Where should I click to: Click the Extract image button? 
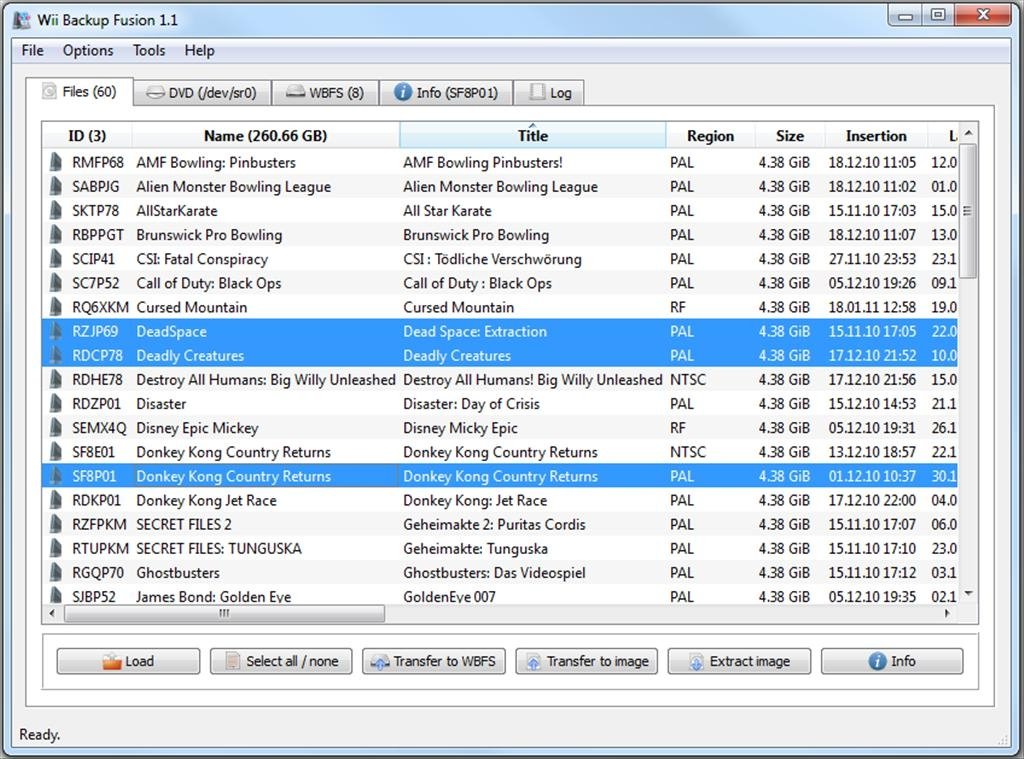click(x=739, y=661)
